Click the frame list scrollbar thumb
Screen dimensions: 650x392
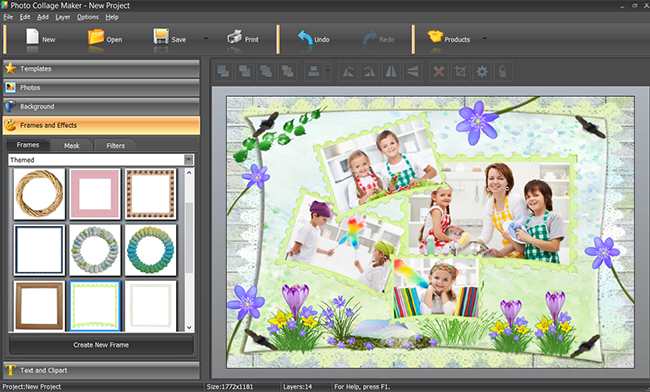189,238
